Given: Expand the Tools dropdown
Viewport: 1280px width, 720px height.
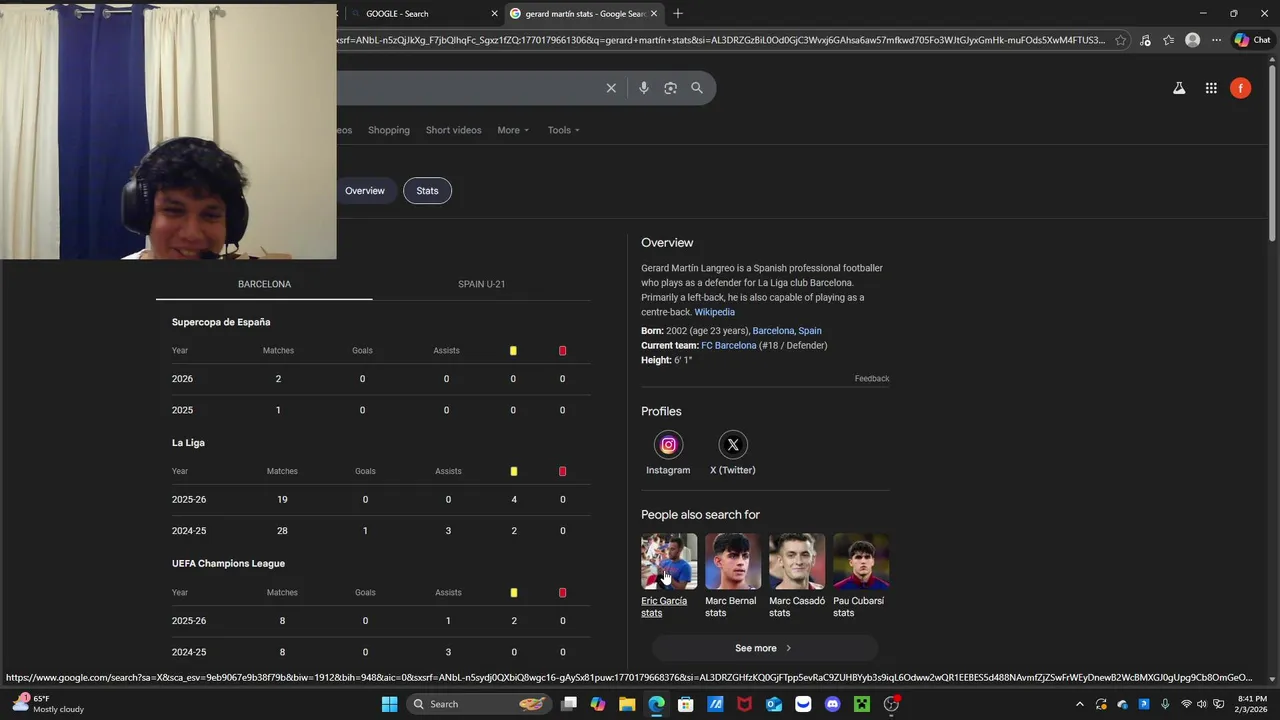Looking at the screenshot, I should 563,130.
